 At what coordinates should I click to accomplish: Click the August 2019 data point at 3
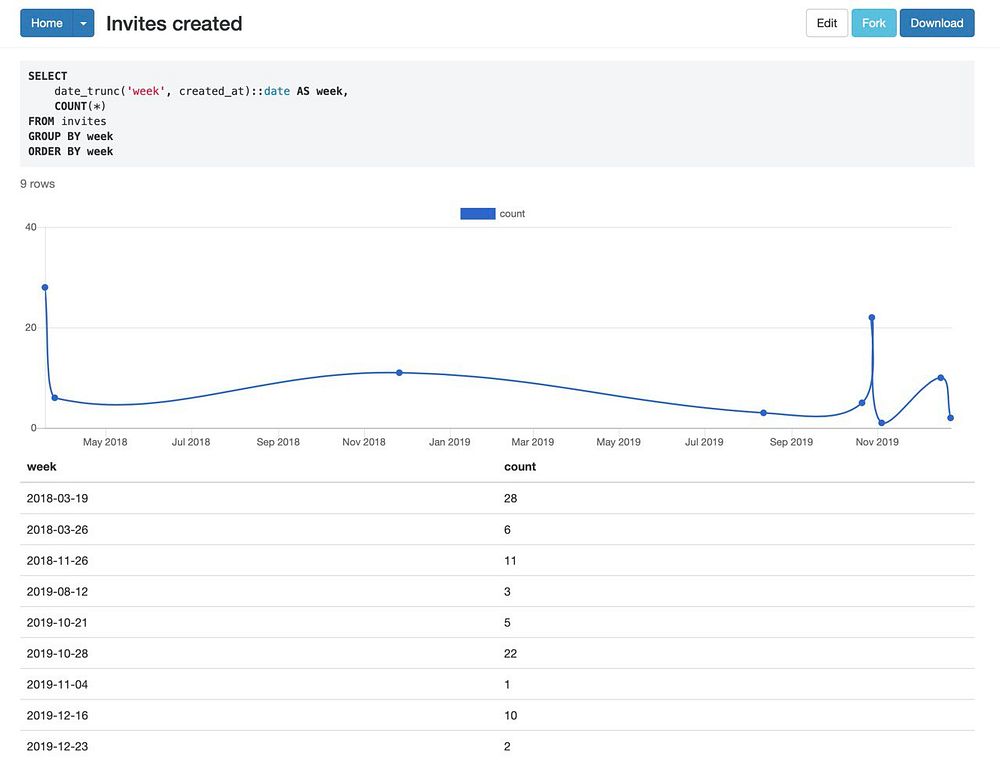[x=763, y=413]
